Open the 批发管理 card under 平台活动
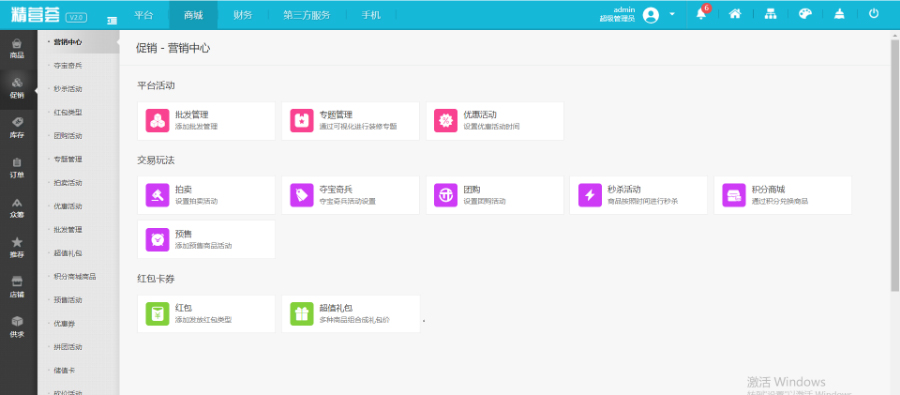Image resolution: width=900 pixels, height=395 pixels. pos(206,121)
